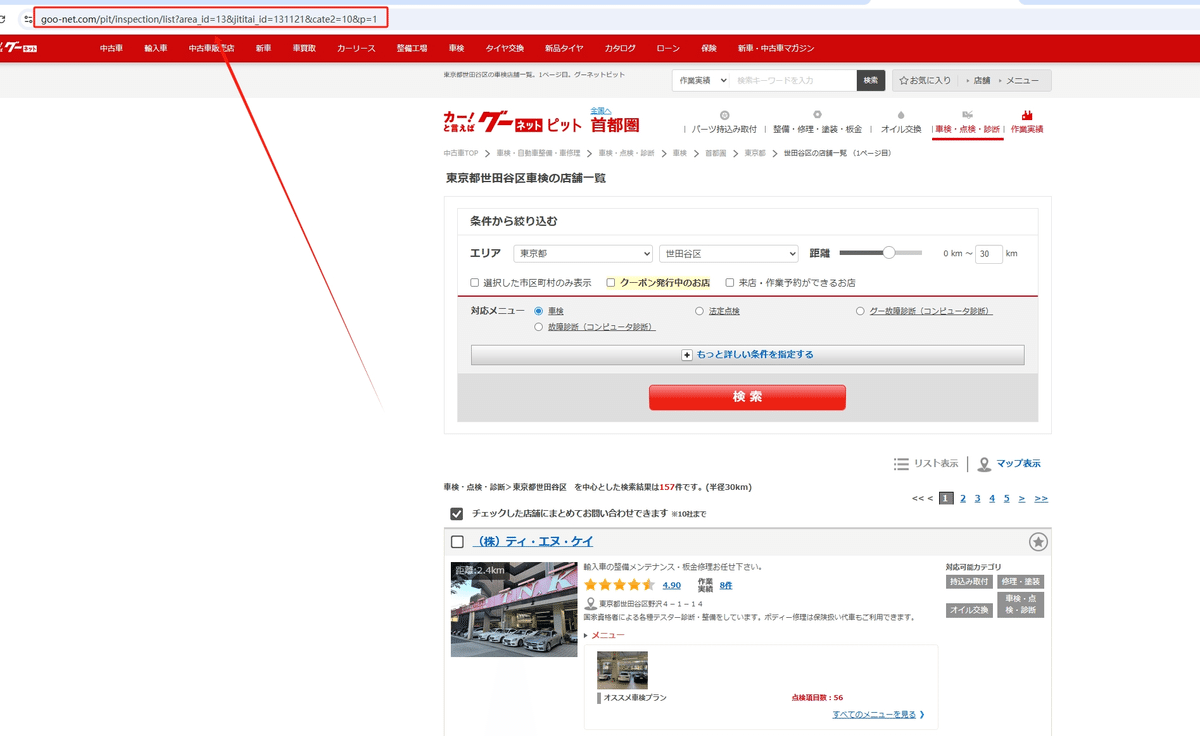The image size is (1200, 736).
Task: Go to results page 2
Action: [963, 498]
